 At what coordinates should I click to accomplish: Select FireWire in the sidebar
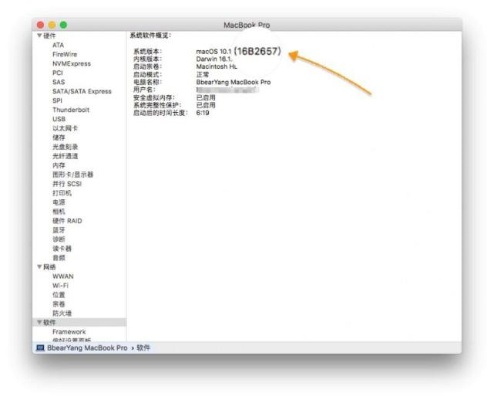pos(65,54)
